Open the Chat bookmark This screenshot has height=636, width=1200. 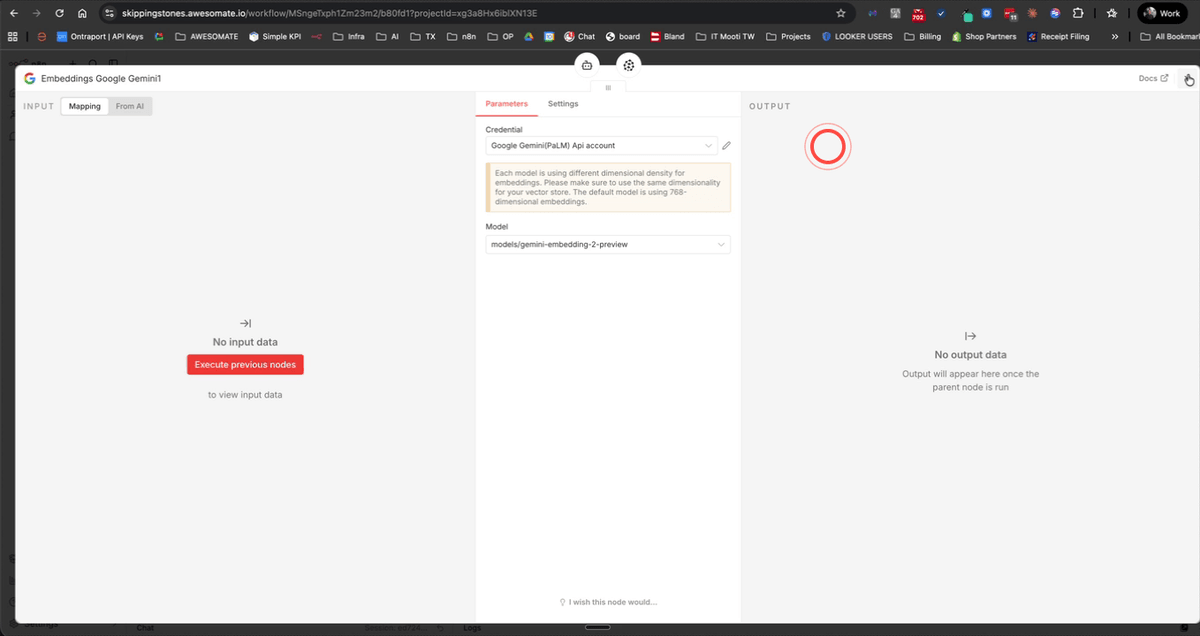click(579, 36)
